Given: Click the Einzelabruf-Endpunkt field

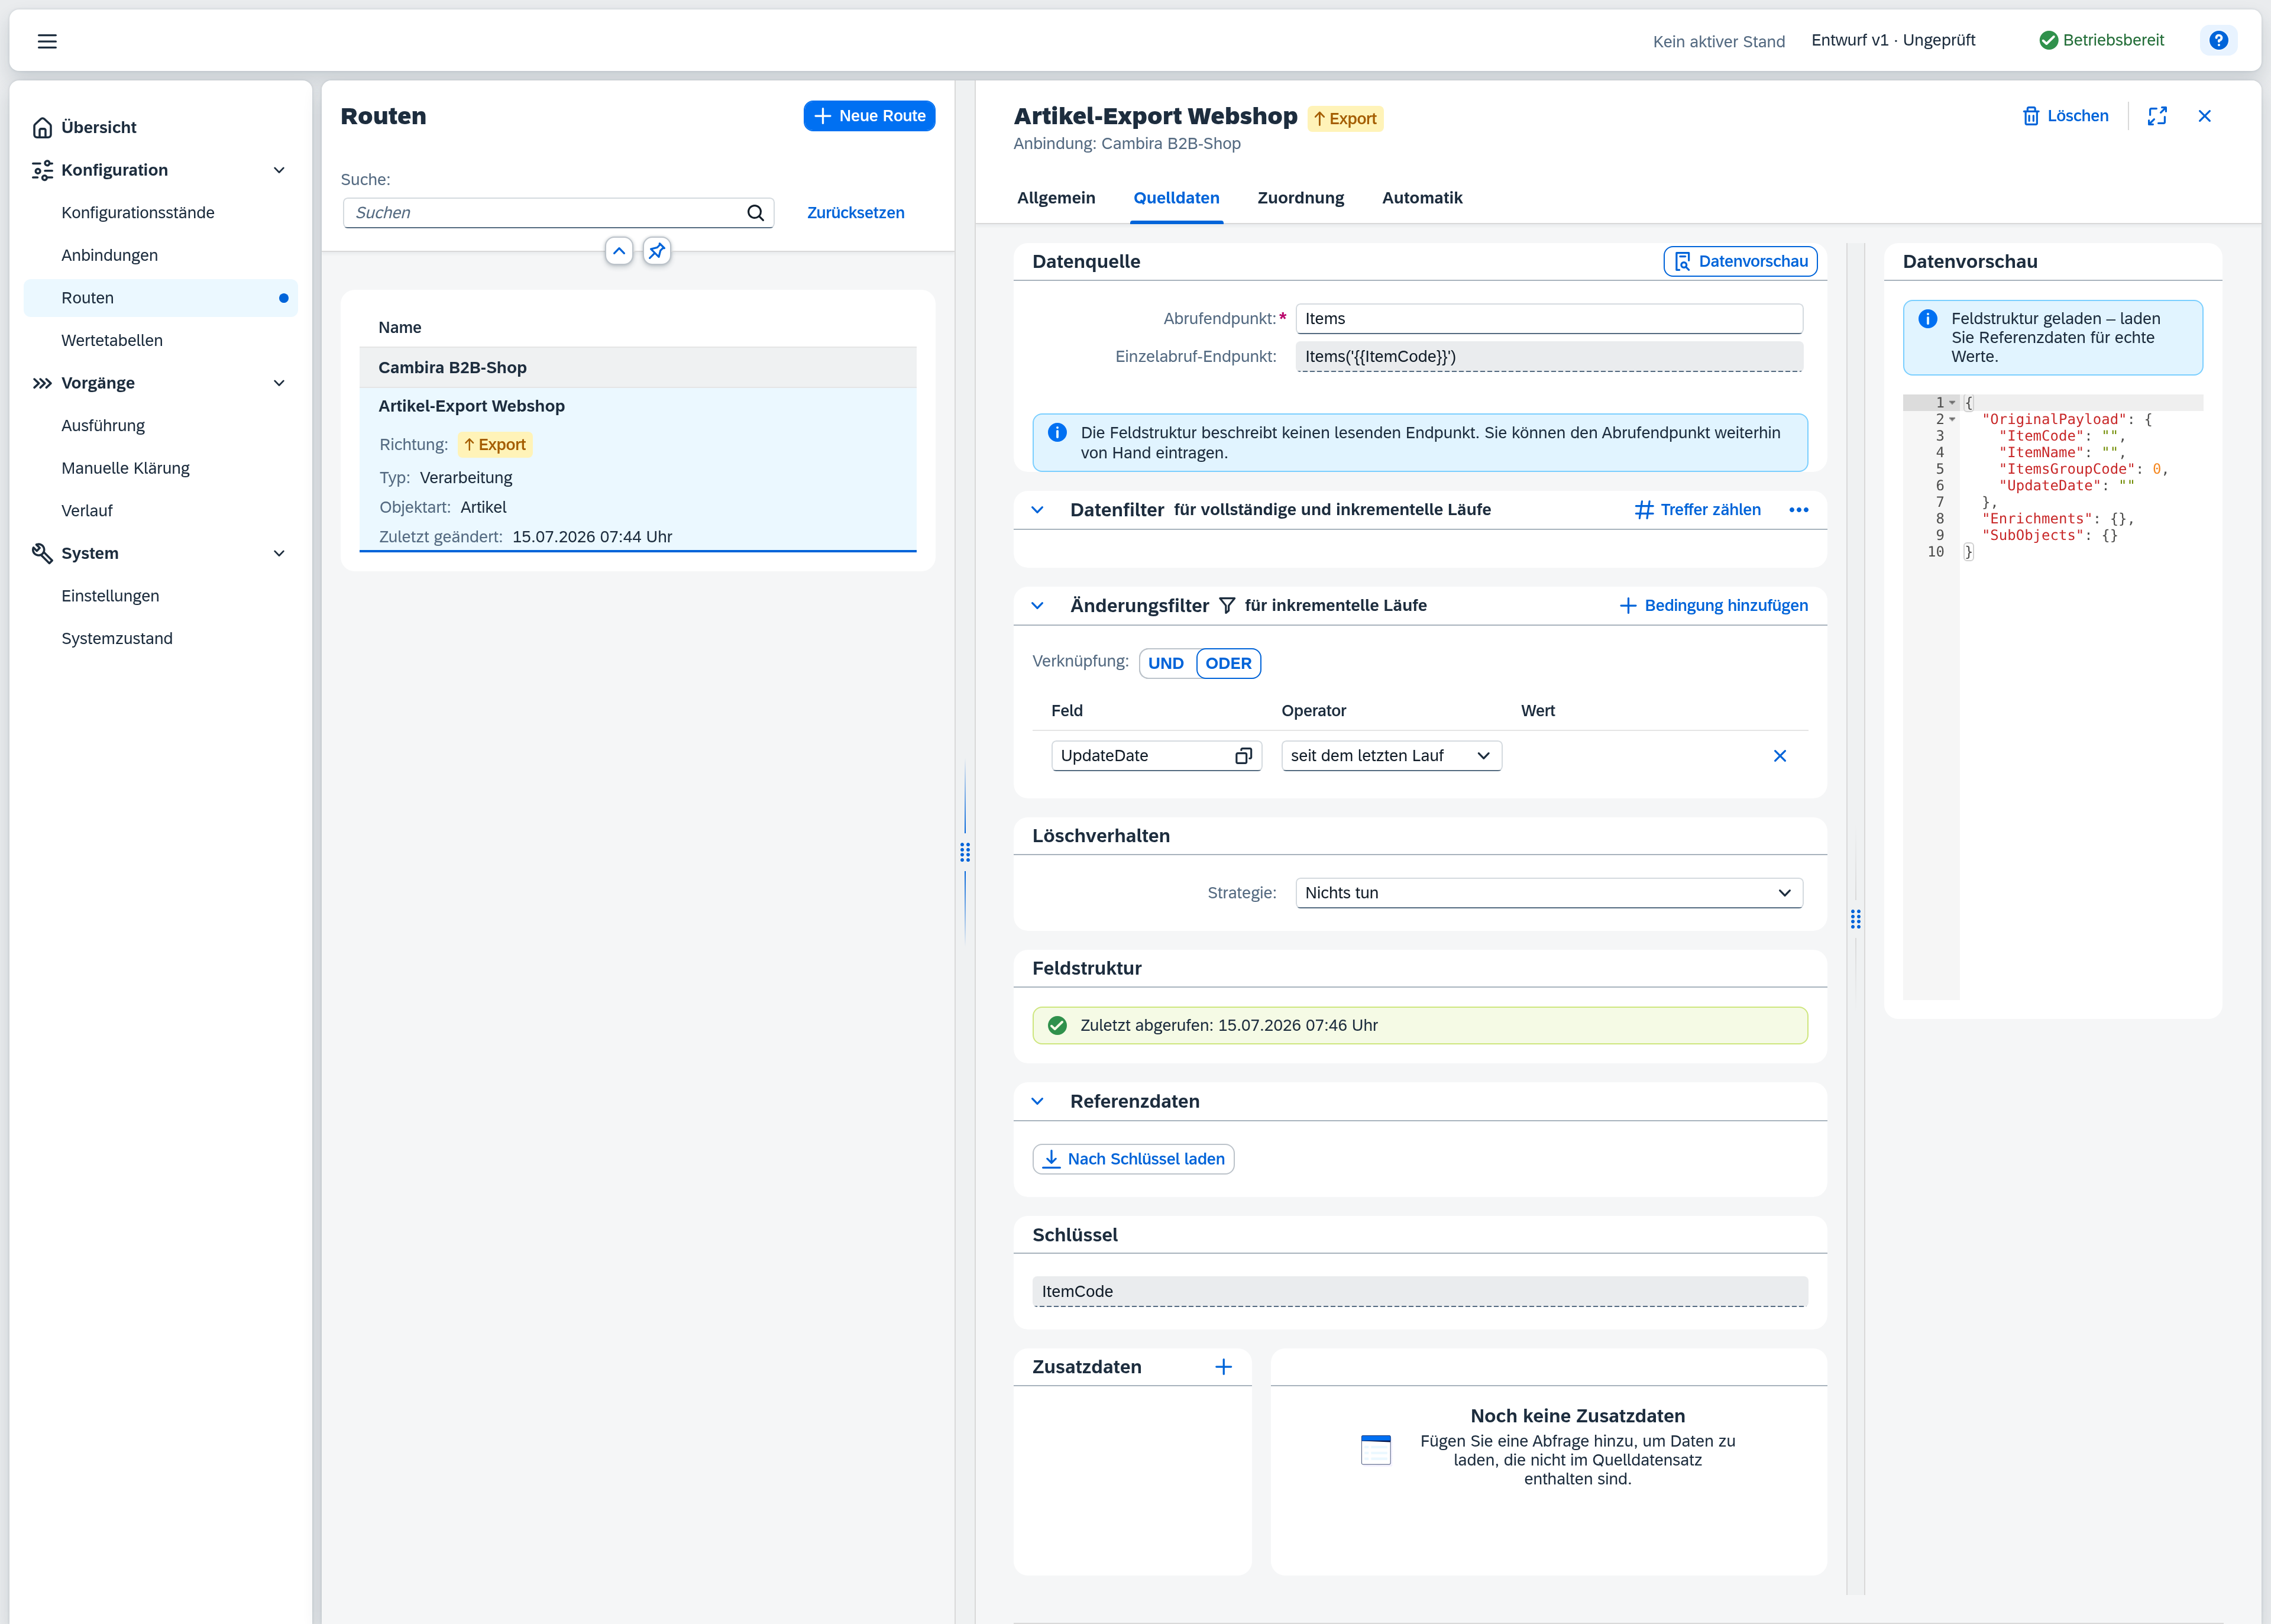Looking at the screenshot, I should tap(1548, 357).
